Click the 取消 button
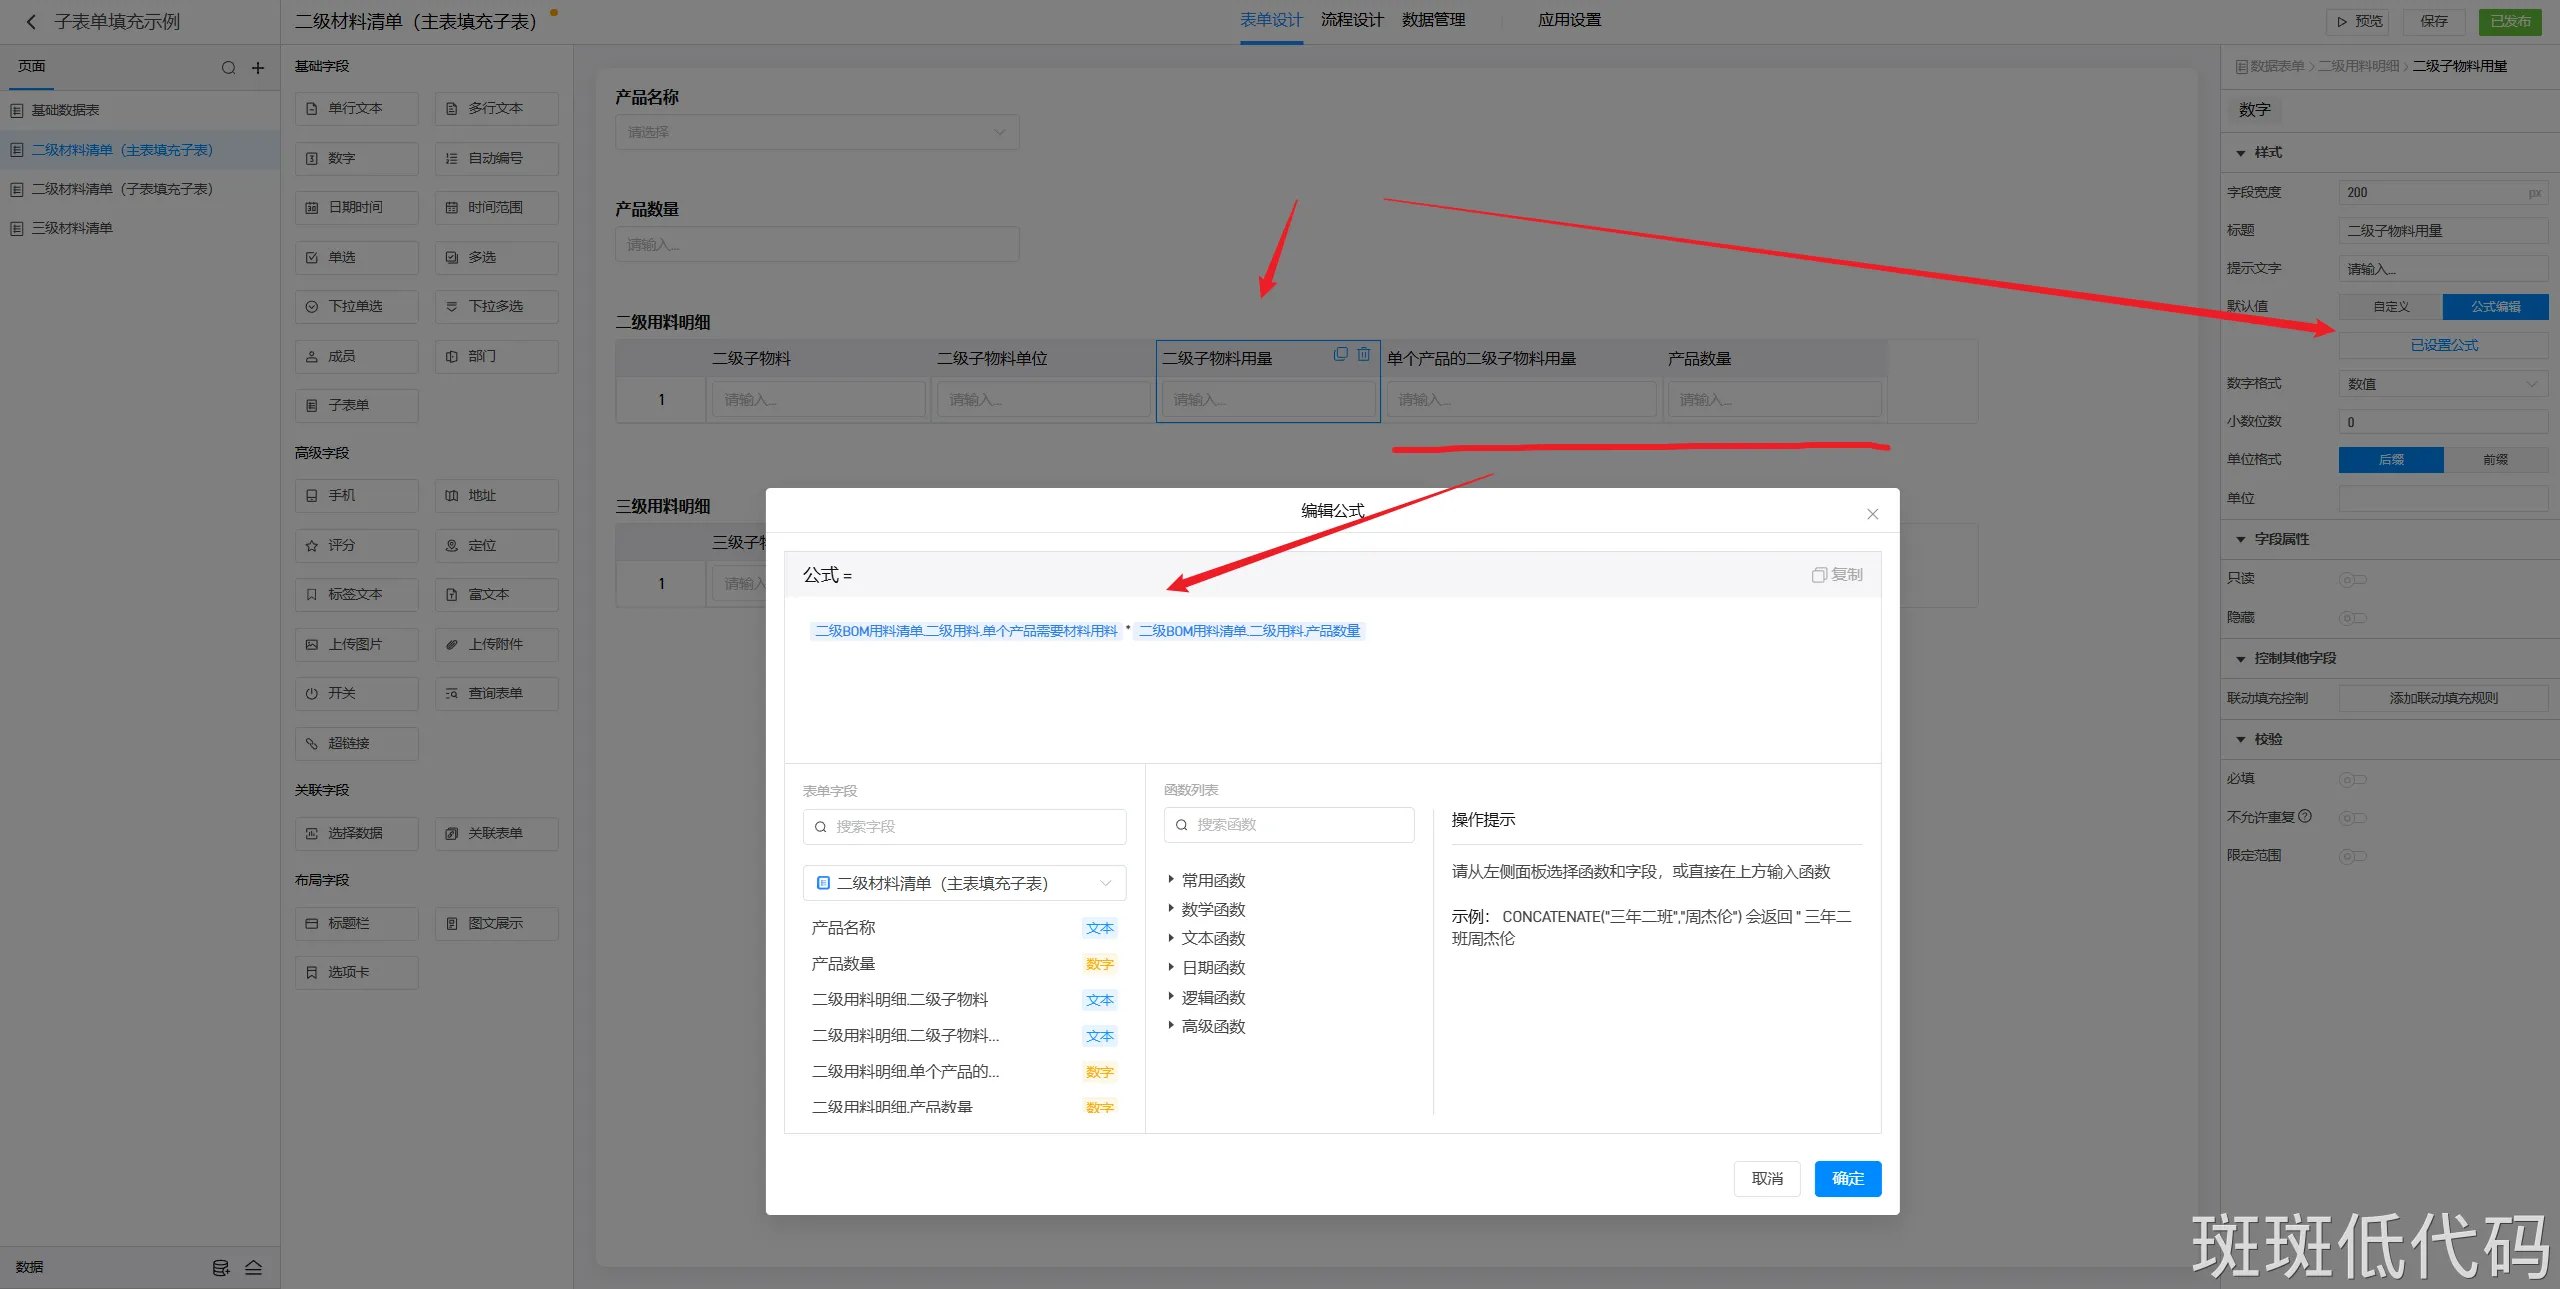This screenshot has width=2560, height=1289. point(1766,1178)
